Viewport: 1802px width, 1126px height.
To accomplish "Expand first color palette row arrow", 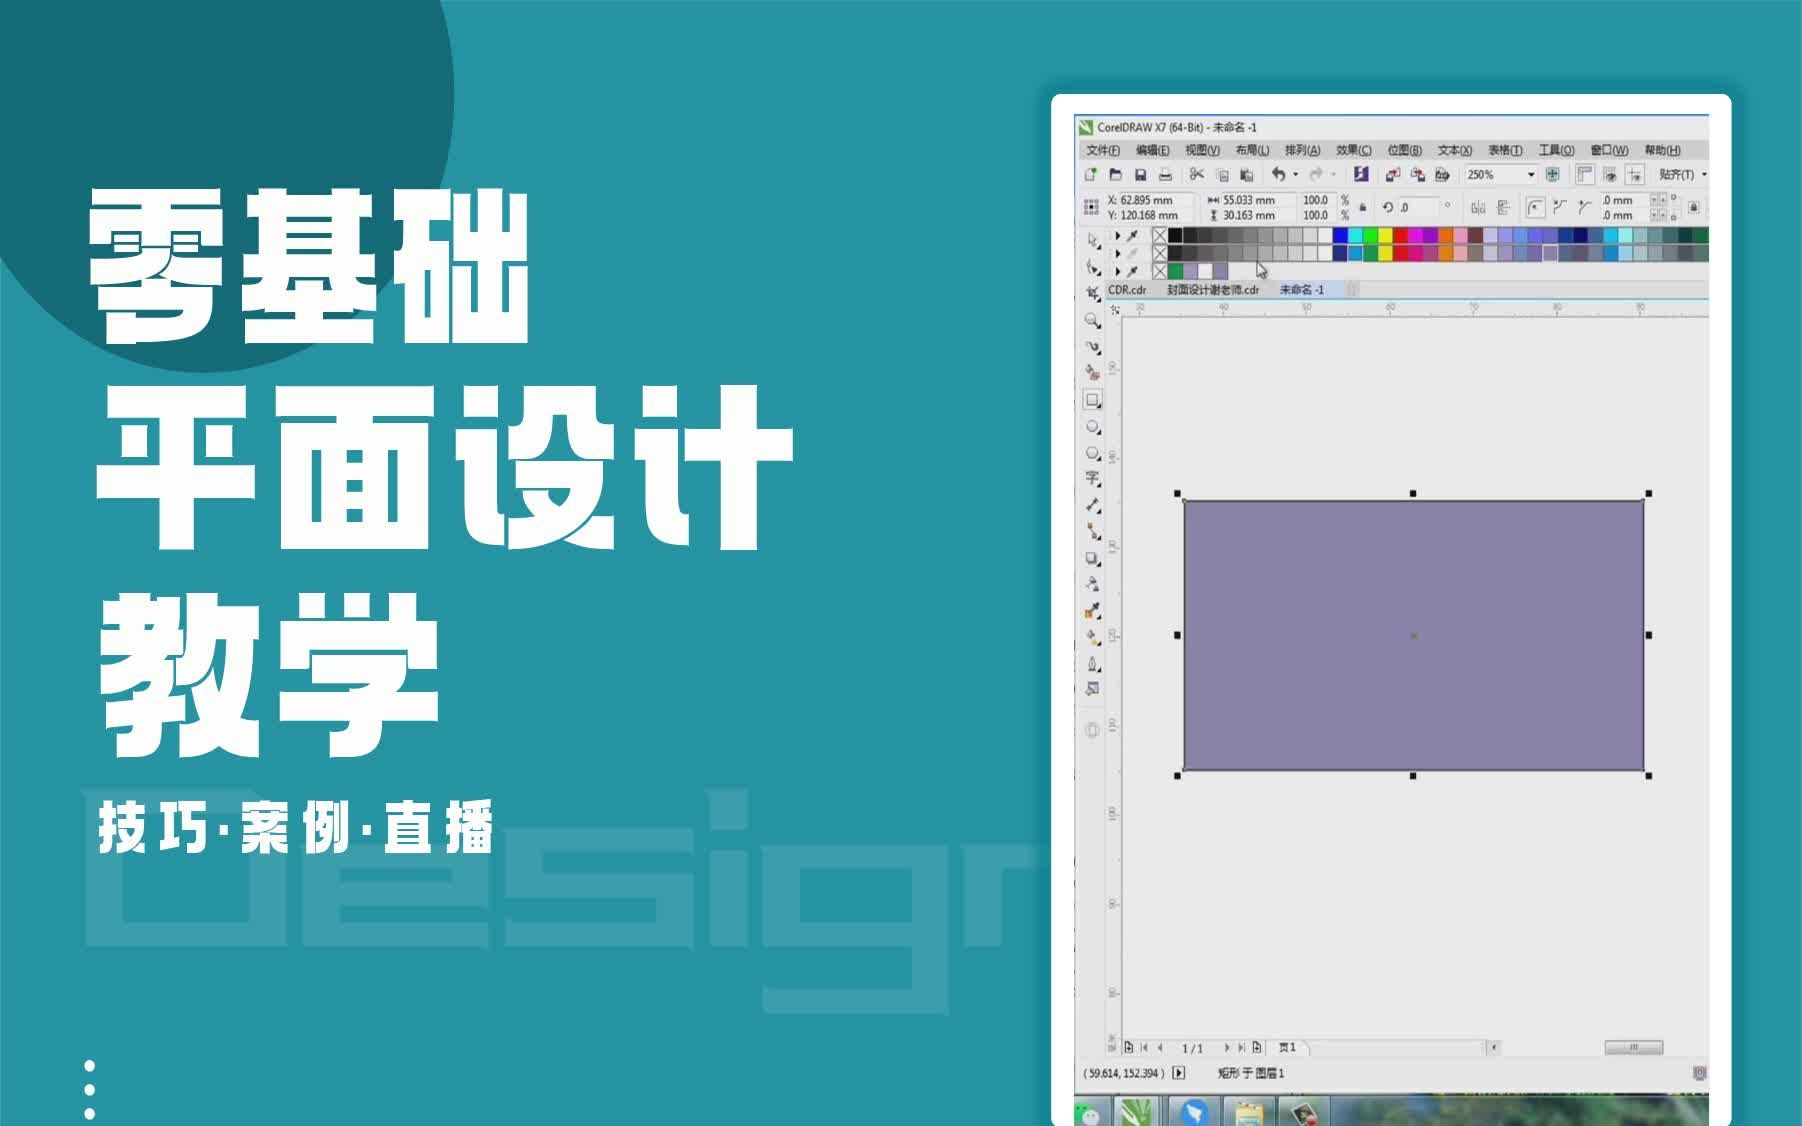I will pyautogui.click(x=1118, y=236).
